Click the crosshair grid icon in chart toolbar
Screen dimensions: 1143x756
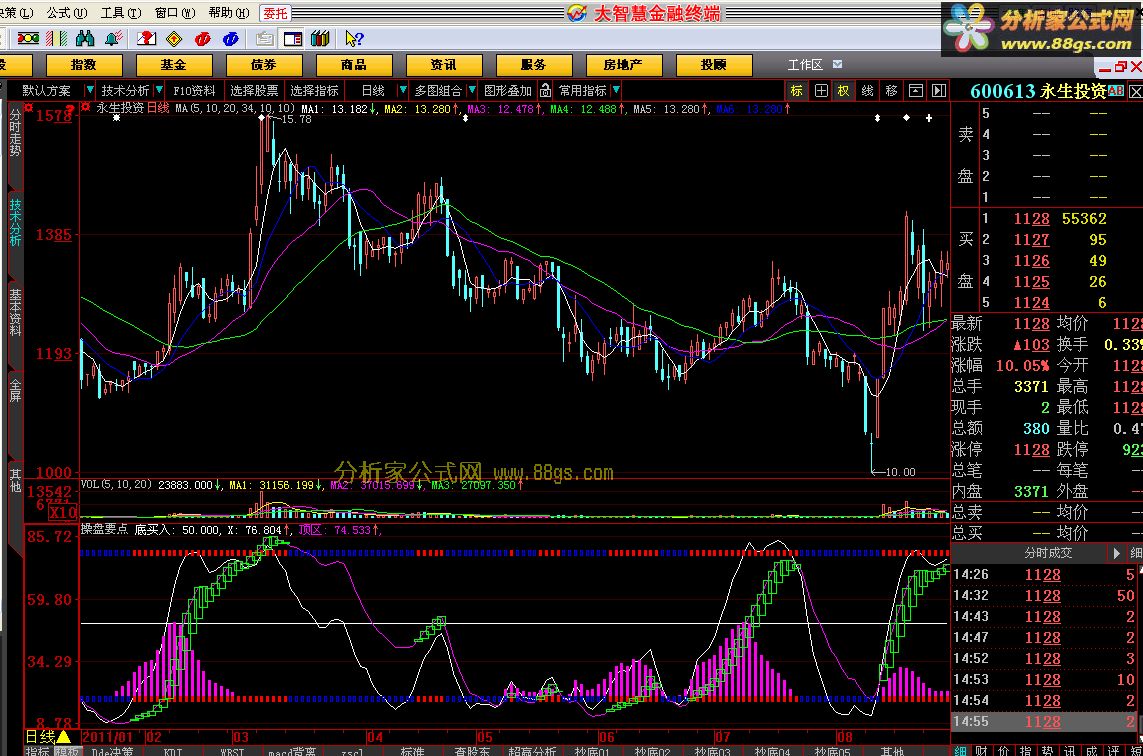(821, 90)
